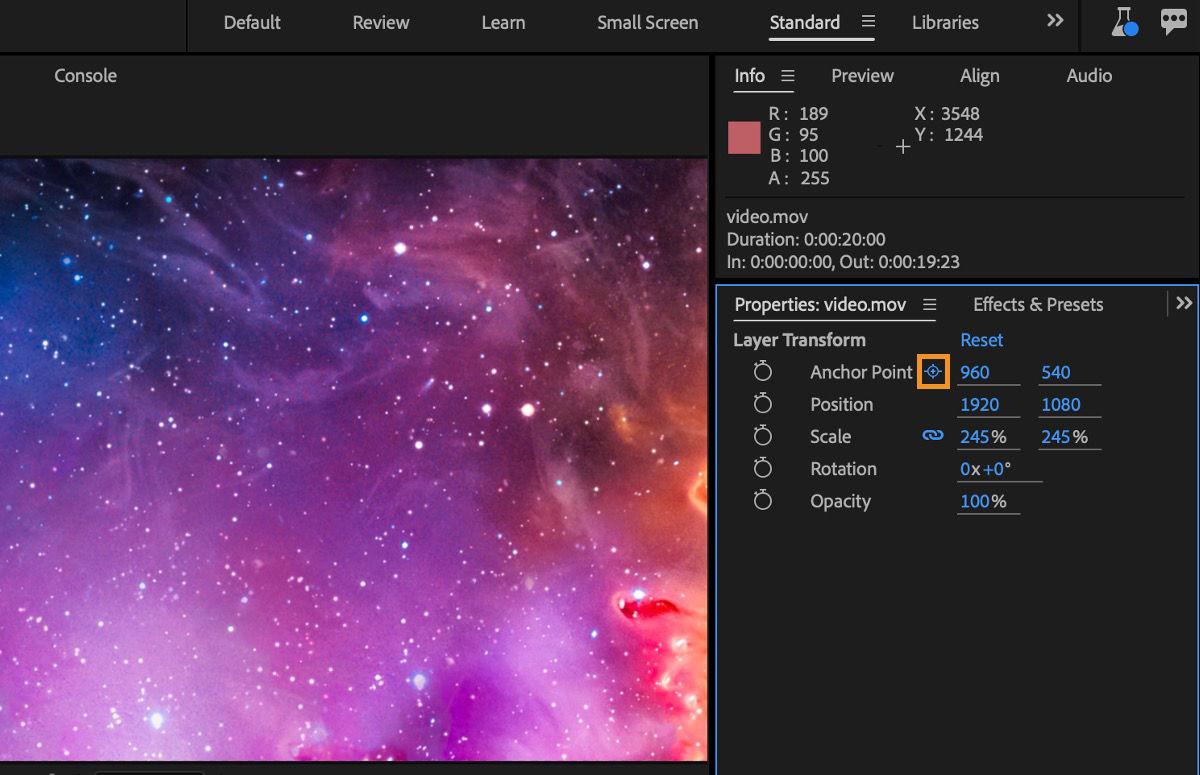The height and width of the screenshot is (775, 1200).
Task: Open the Audio panel tab
Action: click(1089, 76)
